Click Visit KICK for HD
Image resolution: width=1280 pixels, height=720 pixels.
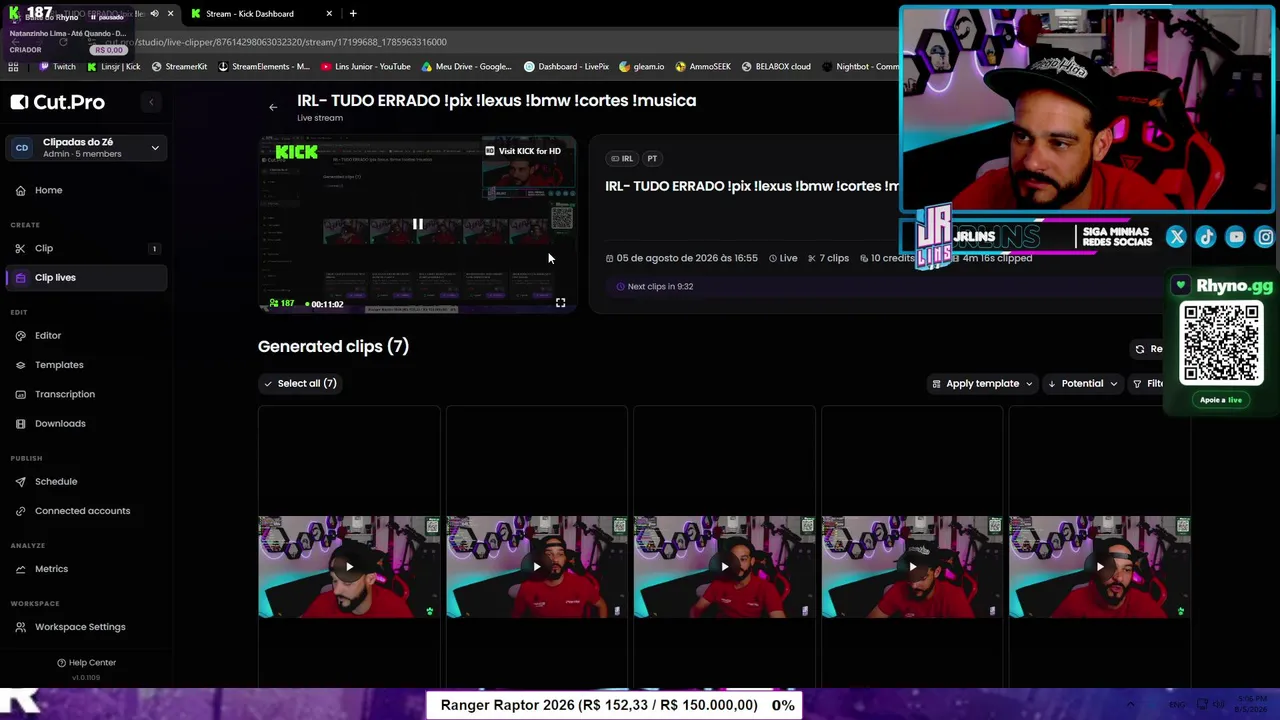tap(523, 151)
